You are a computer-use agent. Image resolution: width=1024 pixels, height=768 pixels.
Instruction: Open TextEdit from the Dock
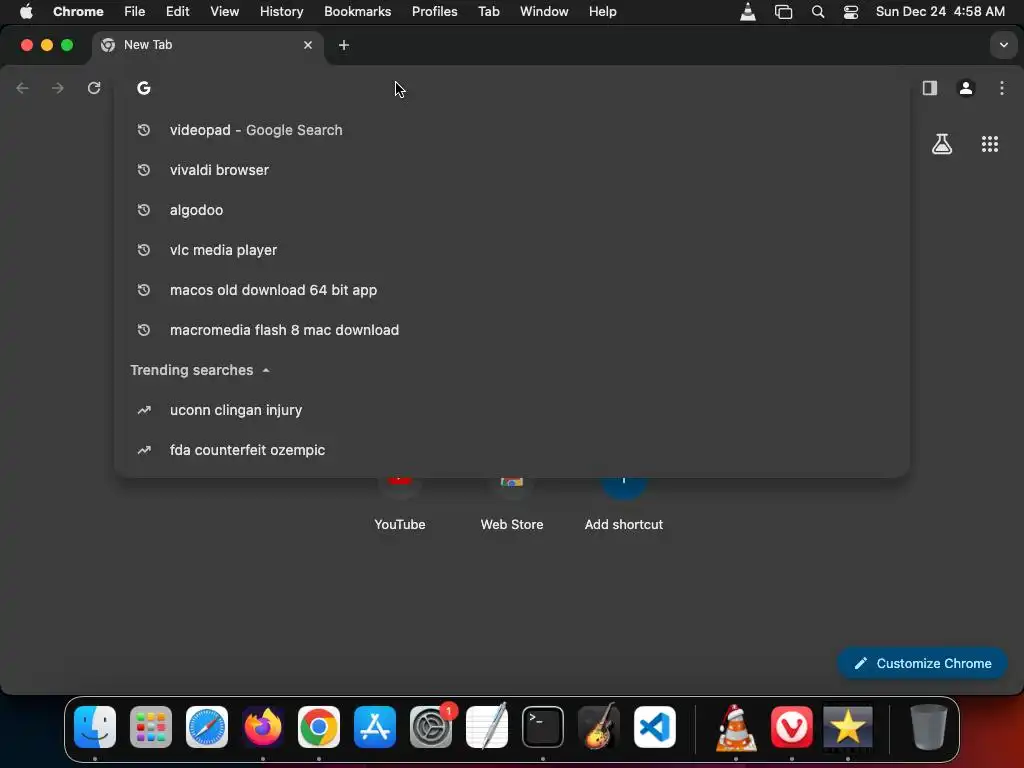coord(487,727)
